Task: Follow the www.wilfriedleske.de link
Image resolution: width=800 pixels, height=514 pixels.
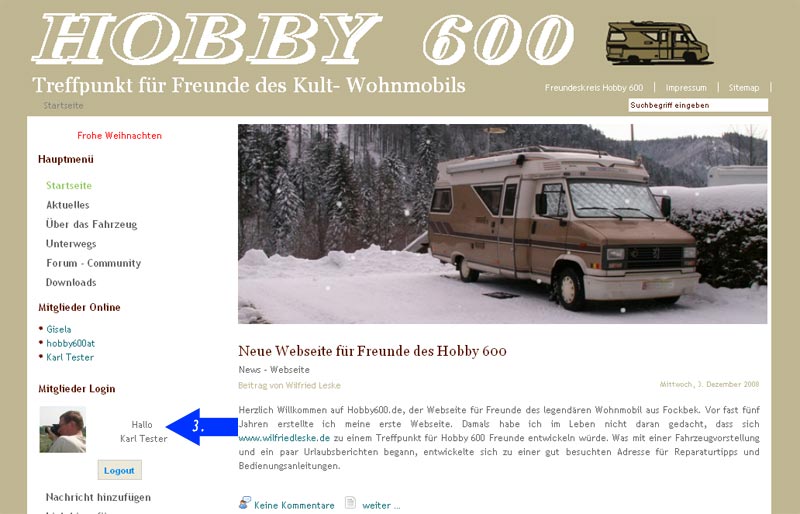Action: coord(284,438)
